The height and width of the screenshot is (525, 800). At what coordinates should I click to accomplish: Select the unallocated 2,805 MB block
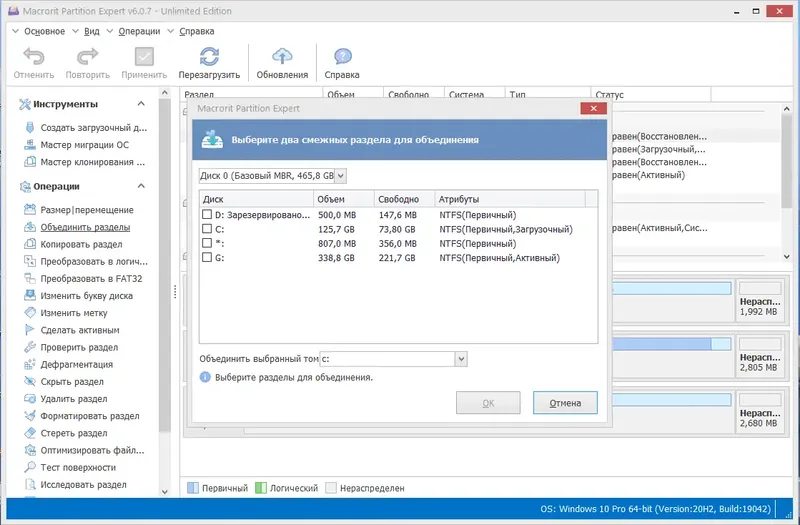pyautogui.click(x=760, y=356)
